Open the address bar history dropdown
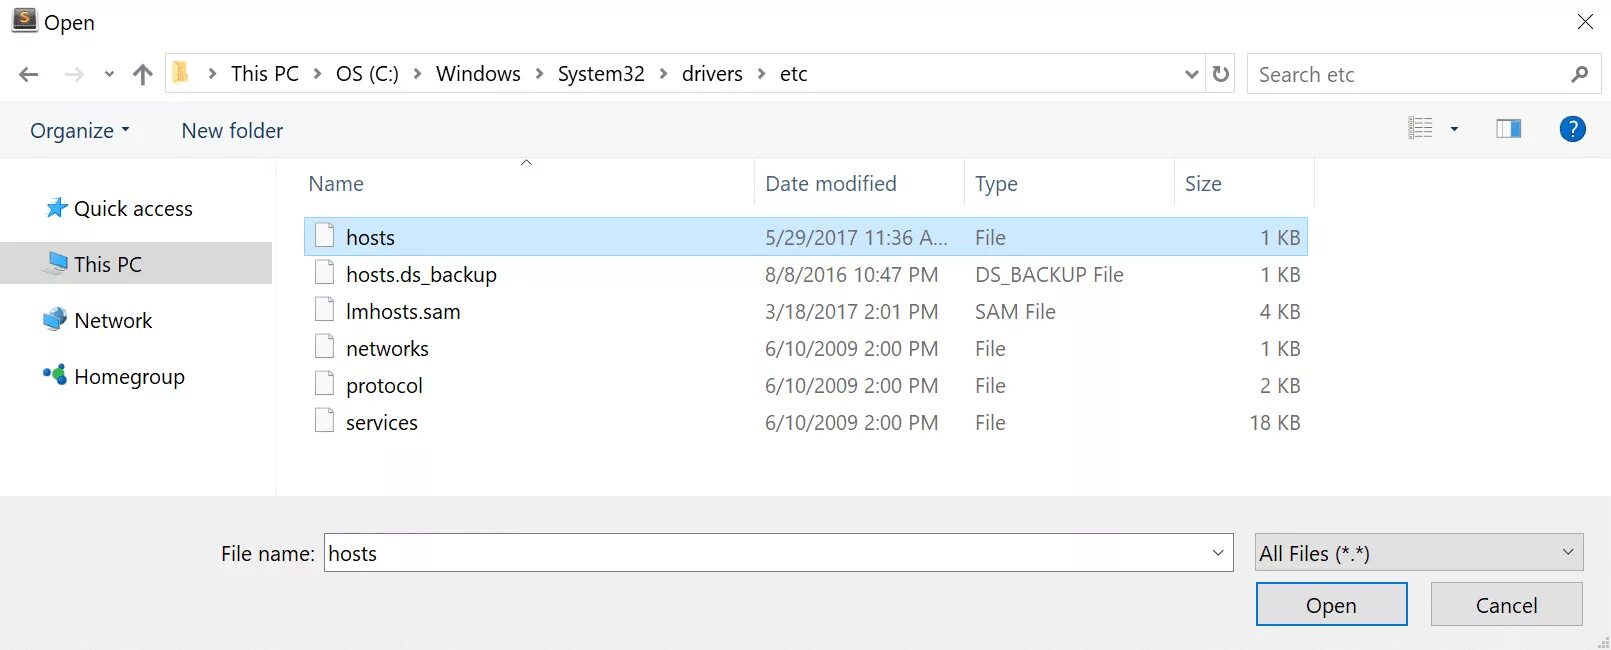1611x650 pixels. tap(1191, 74)
